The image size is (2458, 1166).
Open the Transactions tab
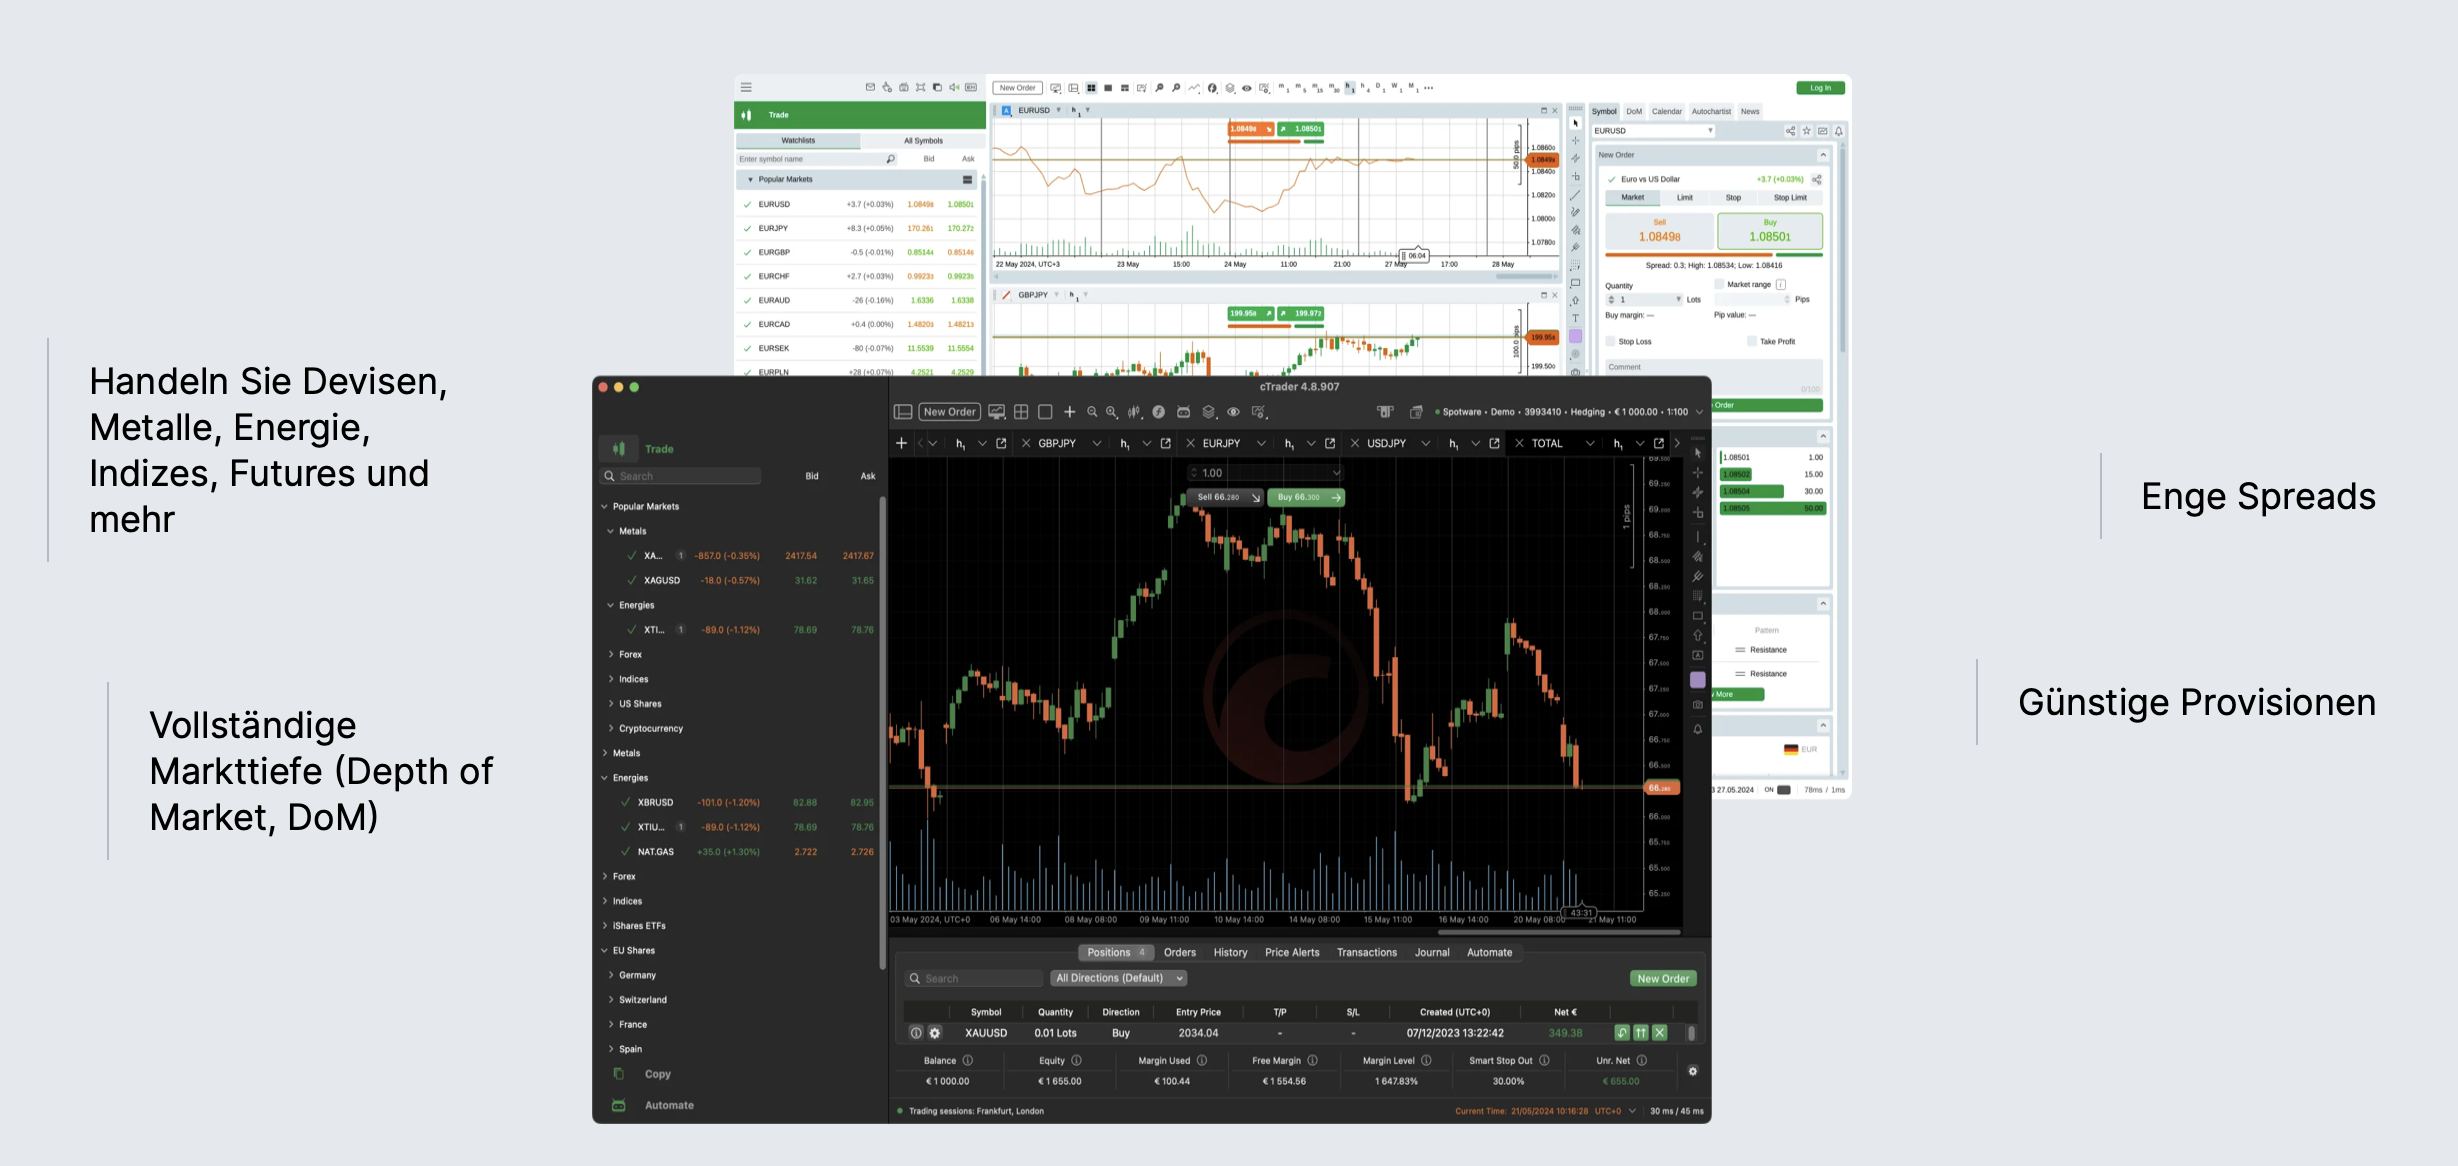(1367, 953)
